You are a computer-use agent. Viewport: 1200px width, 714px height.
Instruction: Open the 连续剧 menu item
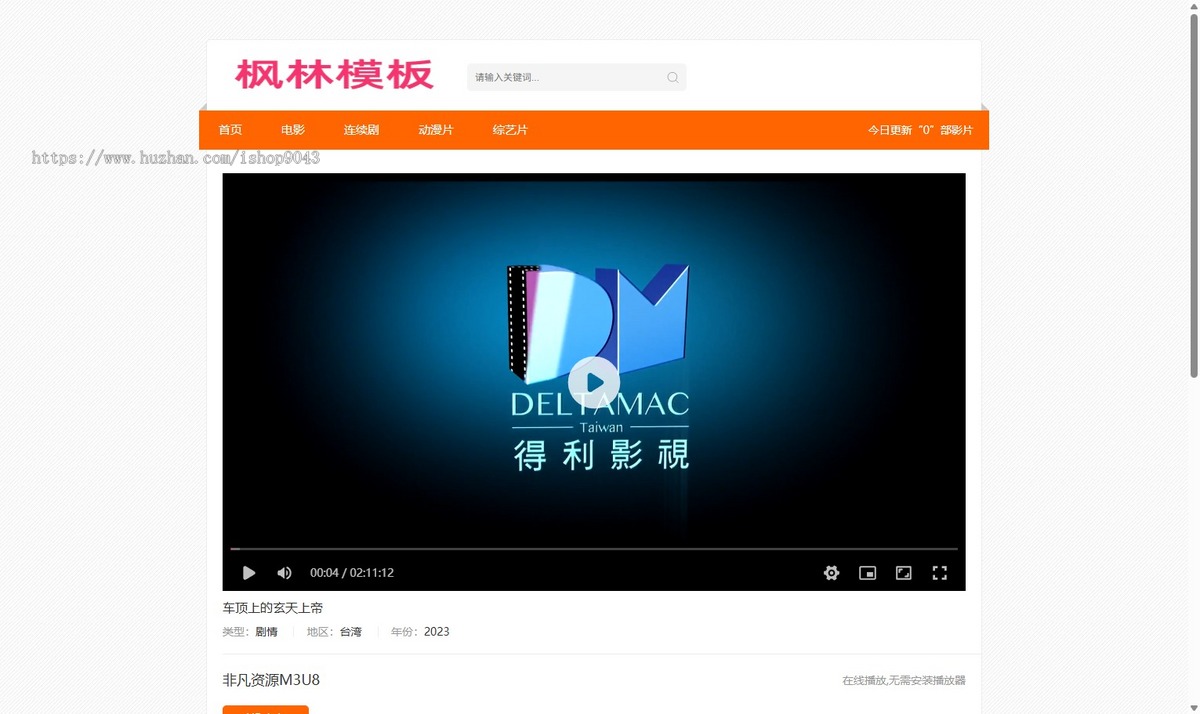pyautogui.click(x=361, y=130)
